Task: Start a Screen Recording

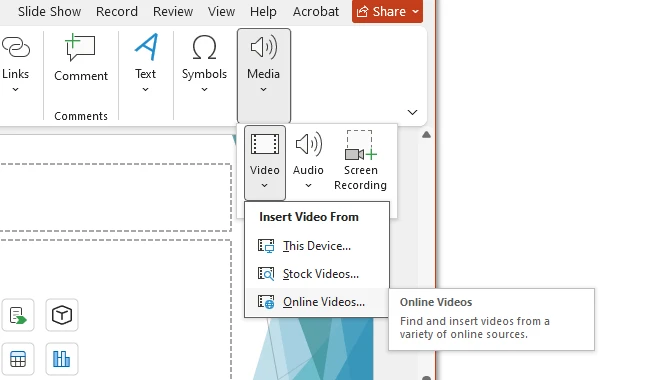Action: tap(360, 161)
